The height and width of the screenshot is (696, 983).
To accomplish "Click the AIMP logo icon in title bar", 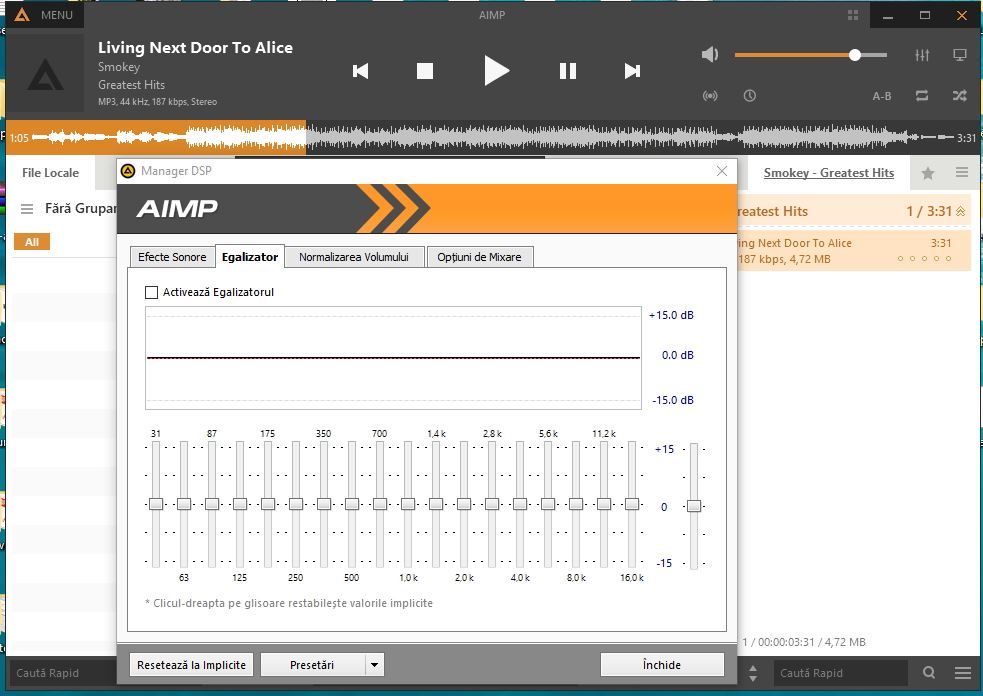I will coord(22,15).
